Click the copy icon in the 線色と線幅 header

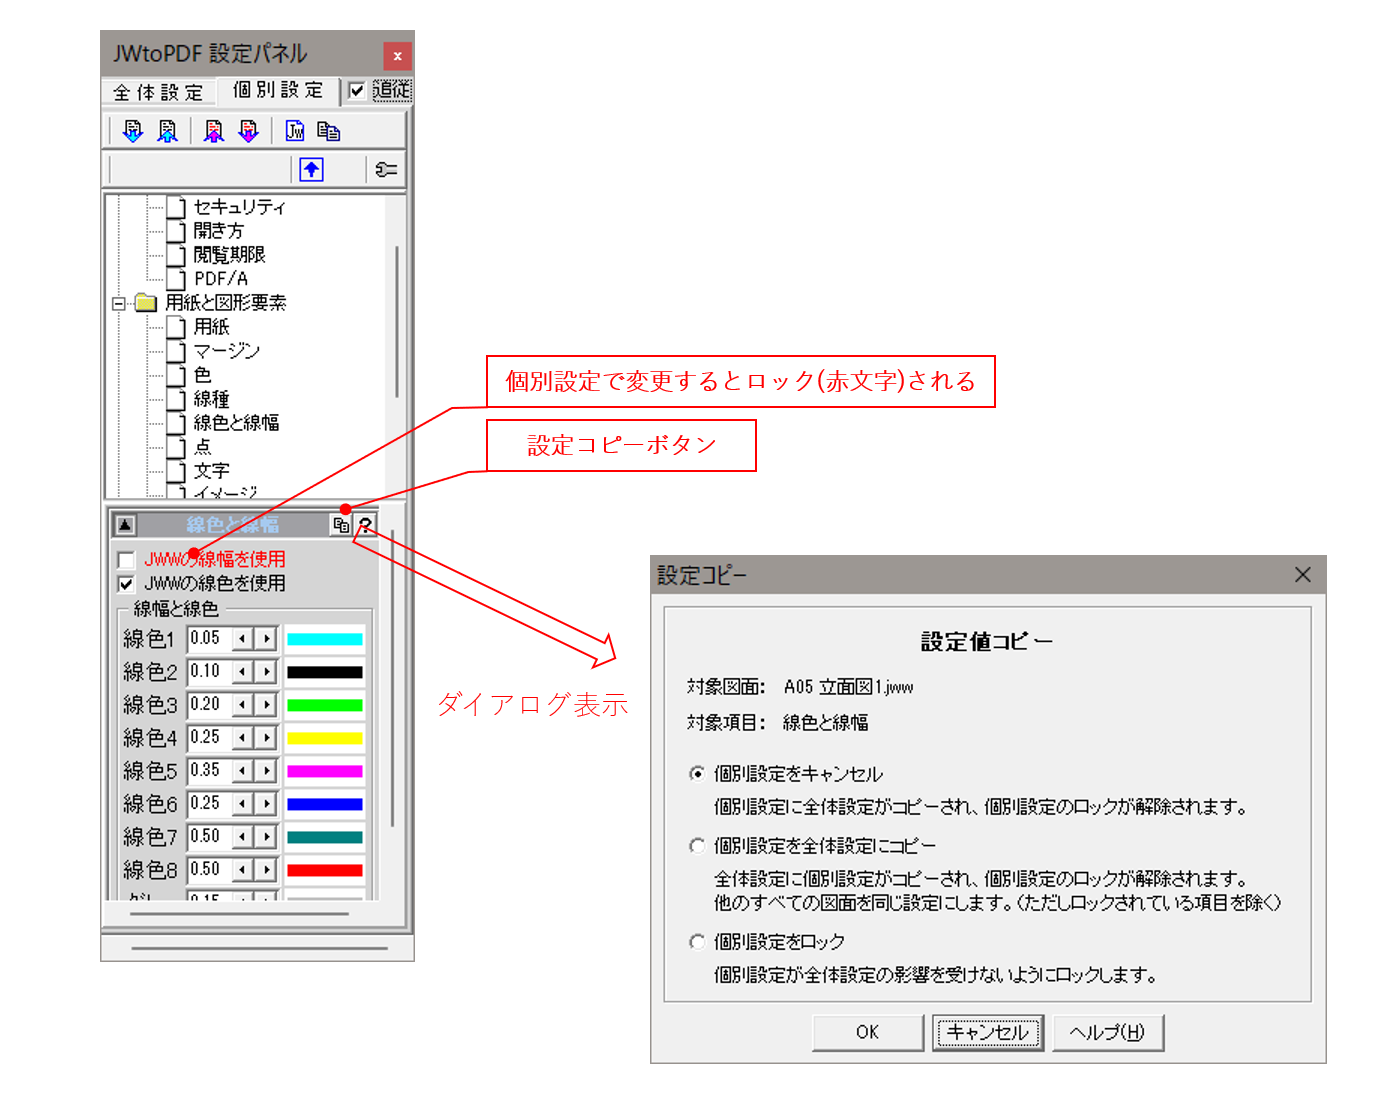(341, 524)
